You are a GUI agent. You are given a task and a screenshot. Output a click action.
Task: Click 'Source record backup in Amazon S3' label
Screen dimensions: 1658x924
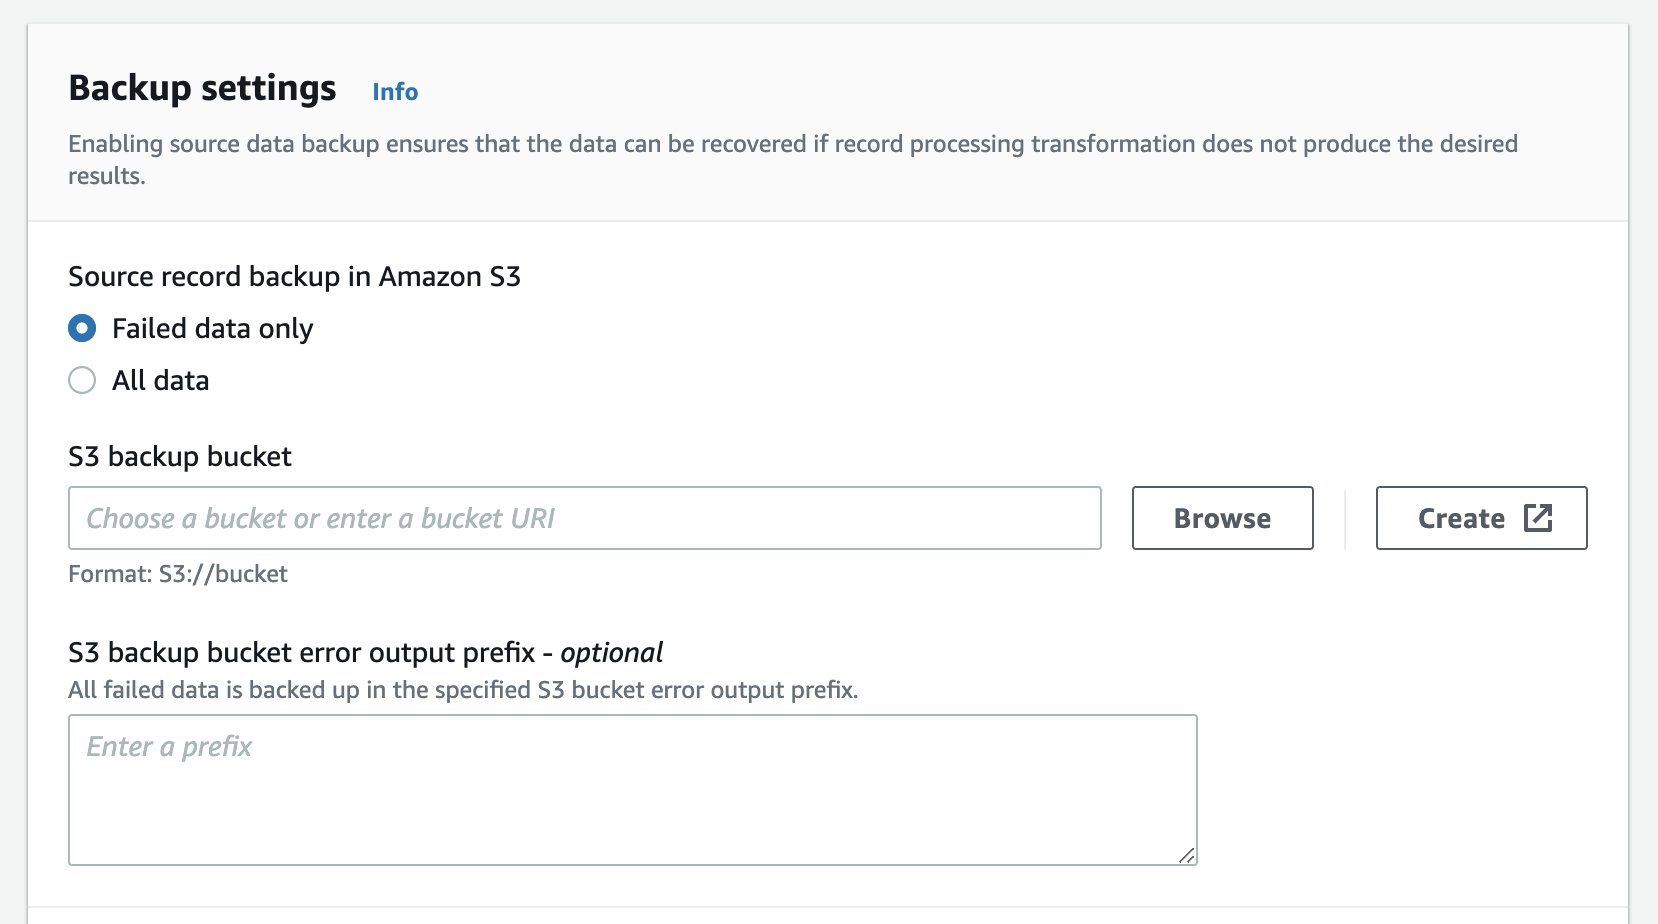(294, 277)
